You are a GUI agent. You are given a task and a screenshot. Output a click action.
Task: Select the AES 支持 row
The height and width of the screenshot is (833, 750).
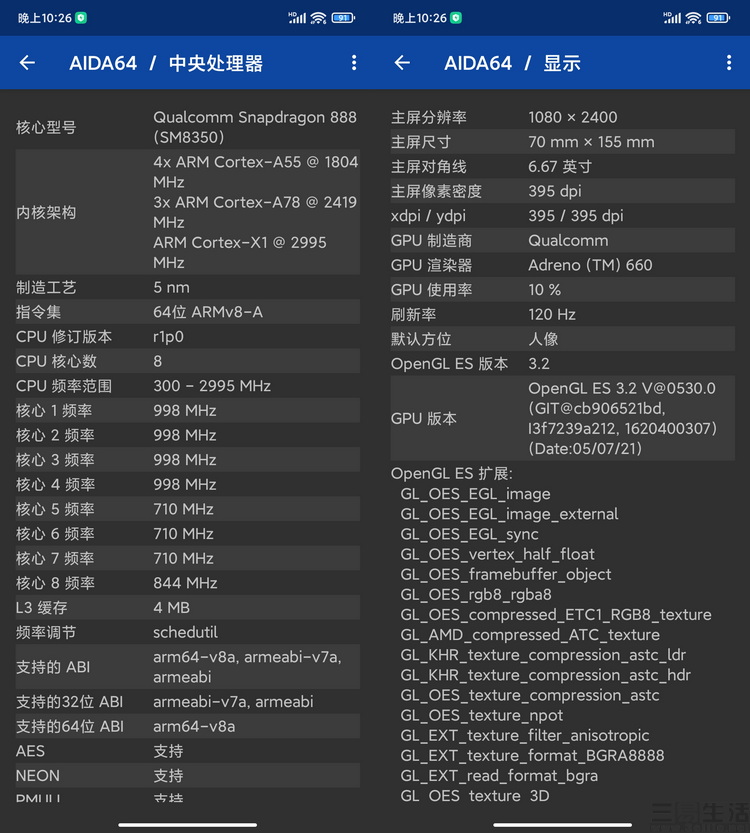point(188,751)
